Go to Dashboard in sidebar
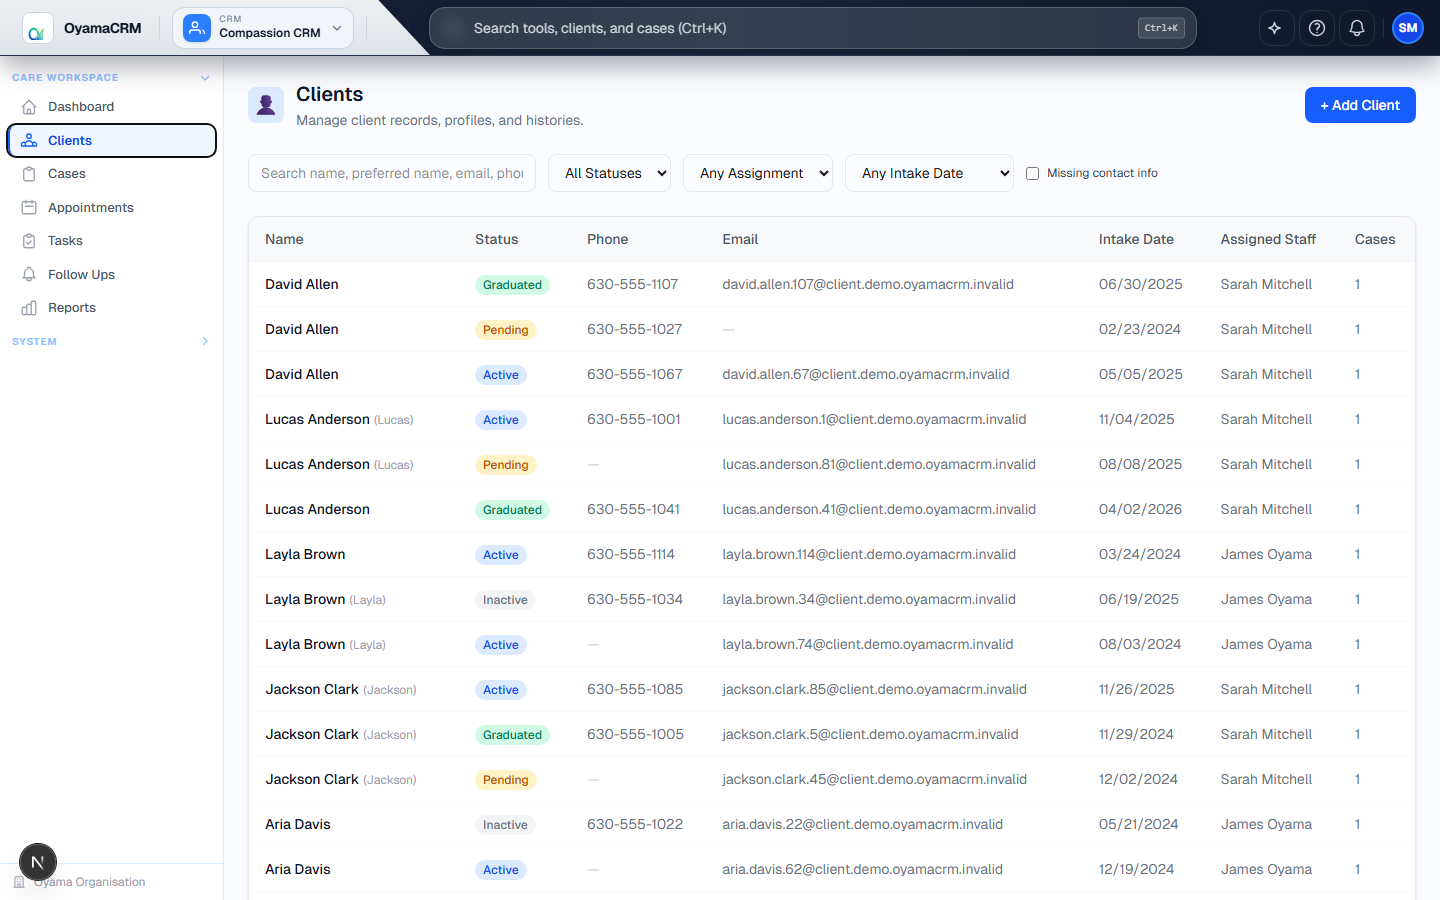 coord(112,107)
